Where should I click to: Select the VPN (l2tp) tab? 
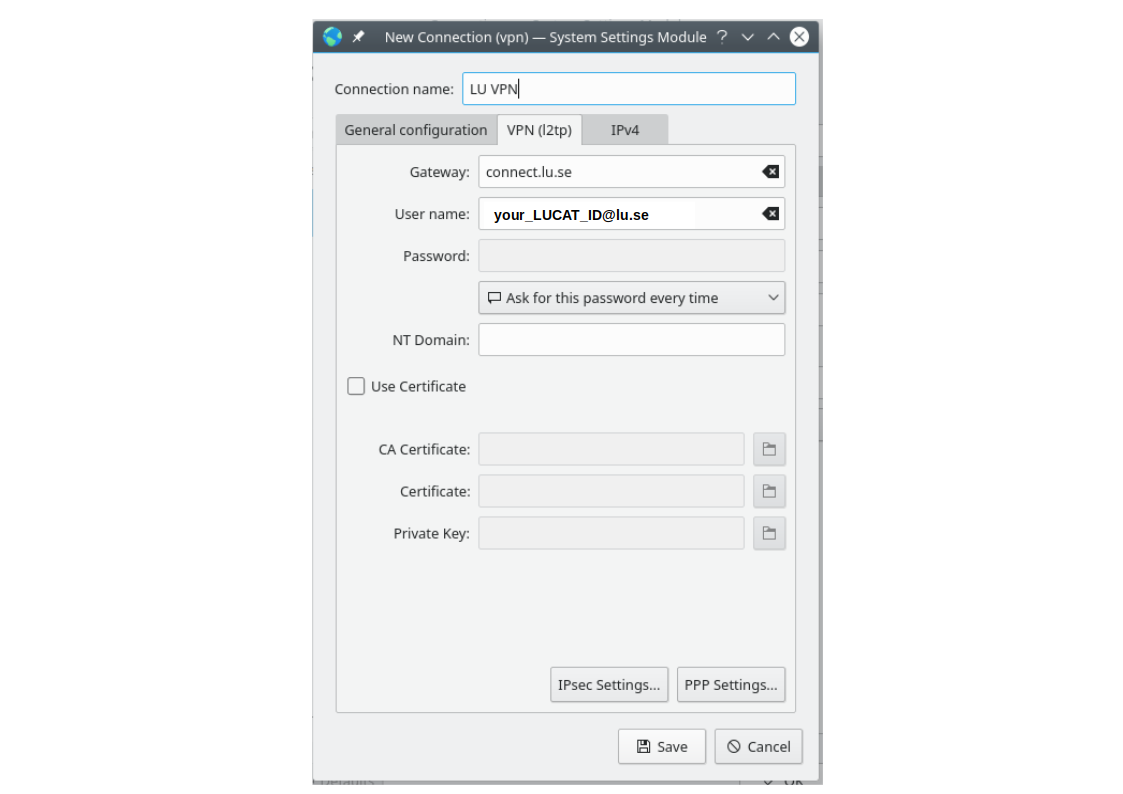click(x=539, y=130)
